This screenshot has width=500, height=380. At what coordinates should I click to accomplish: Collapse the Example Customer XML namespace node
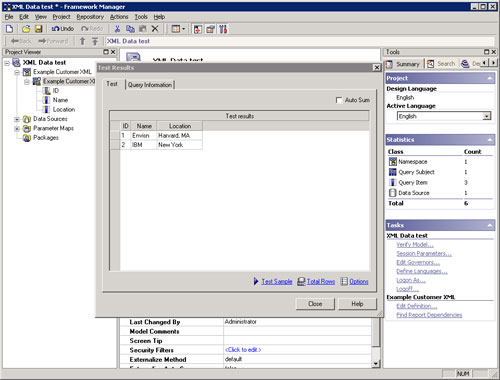(x=17, y=72)
